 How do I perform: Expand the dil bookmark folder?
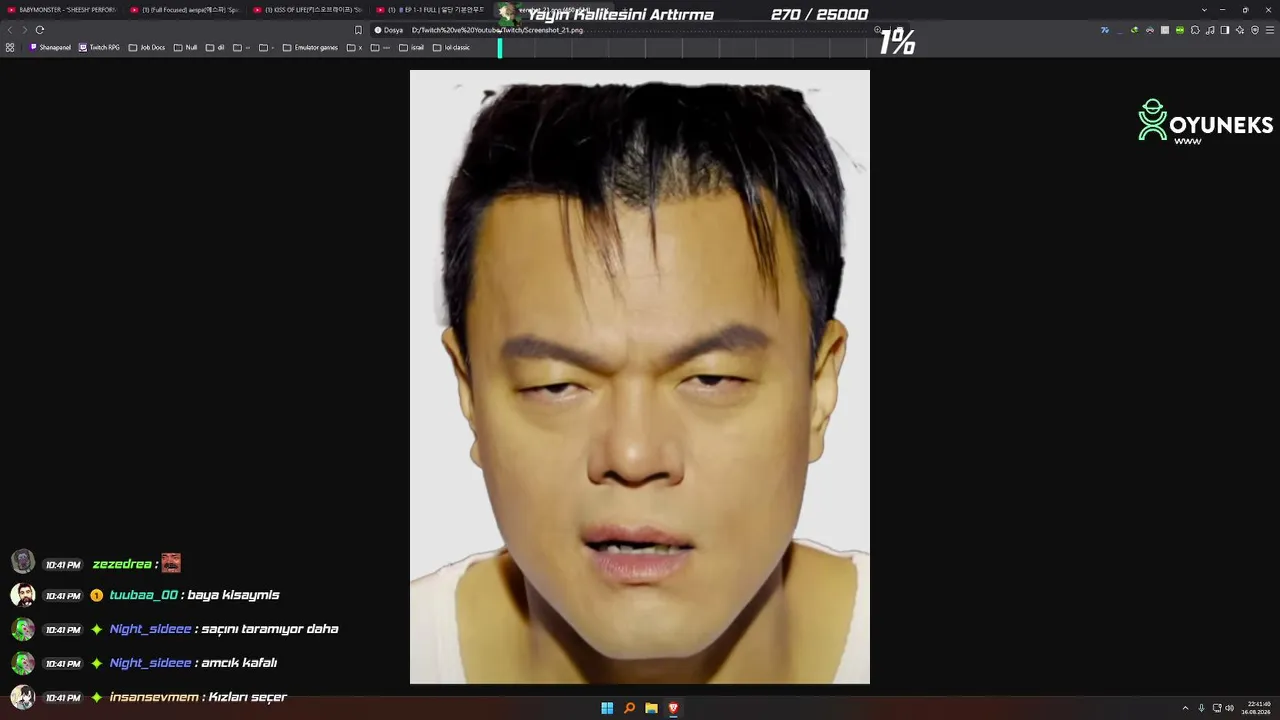216,47
